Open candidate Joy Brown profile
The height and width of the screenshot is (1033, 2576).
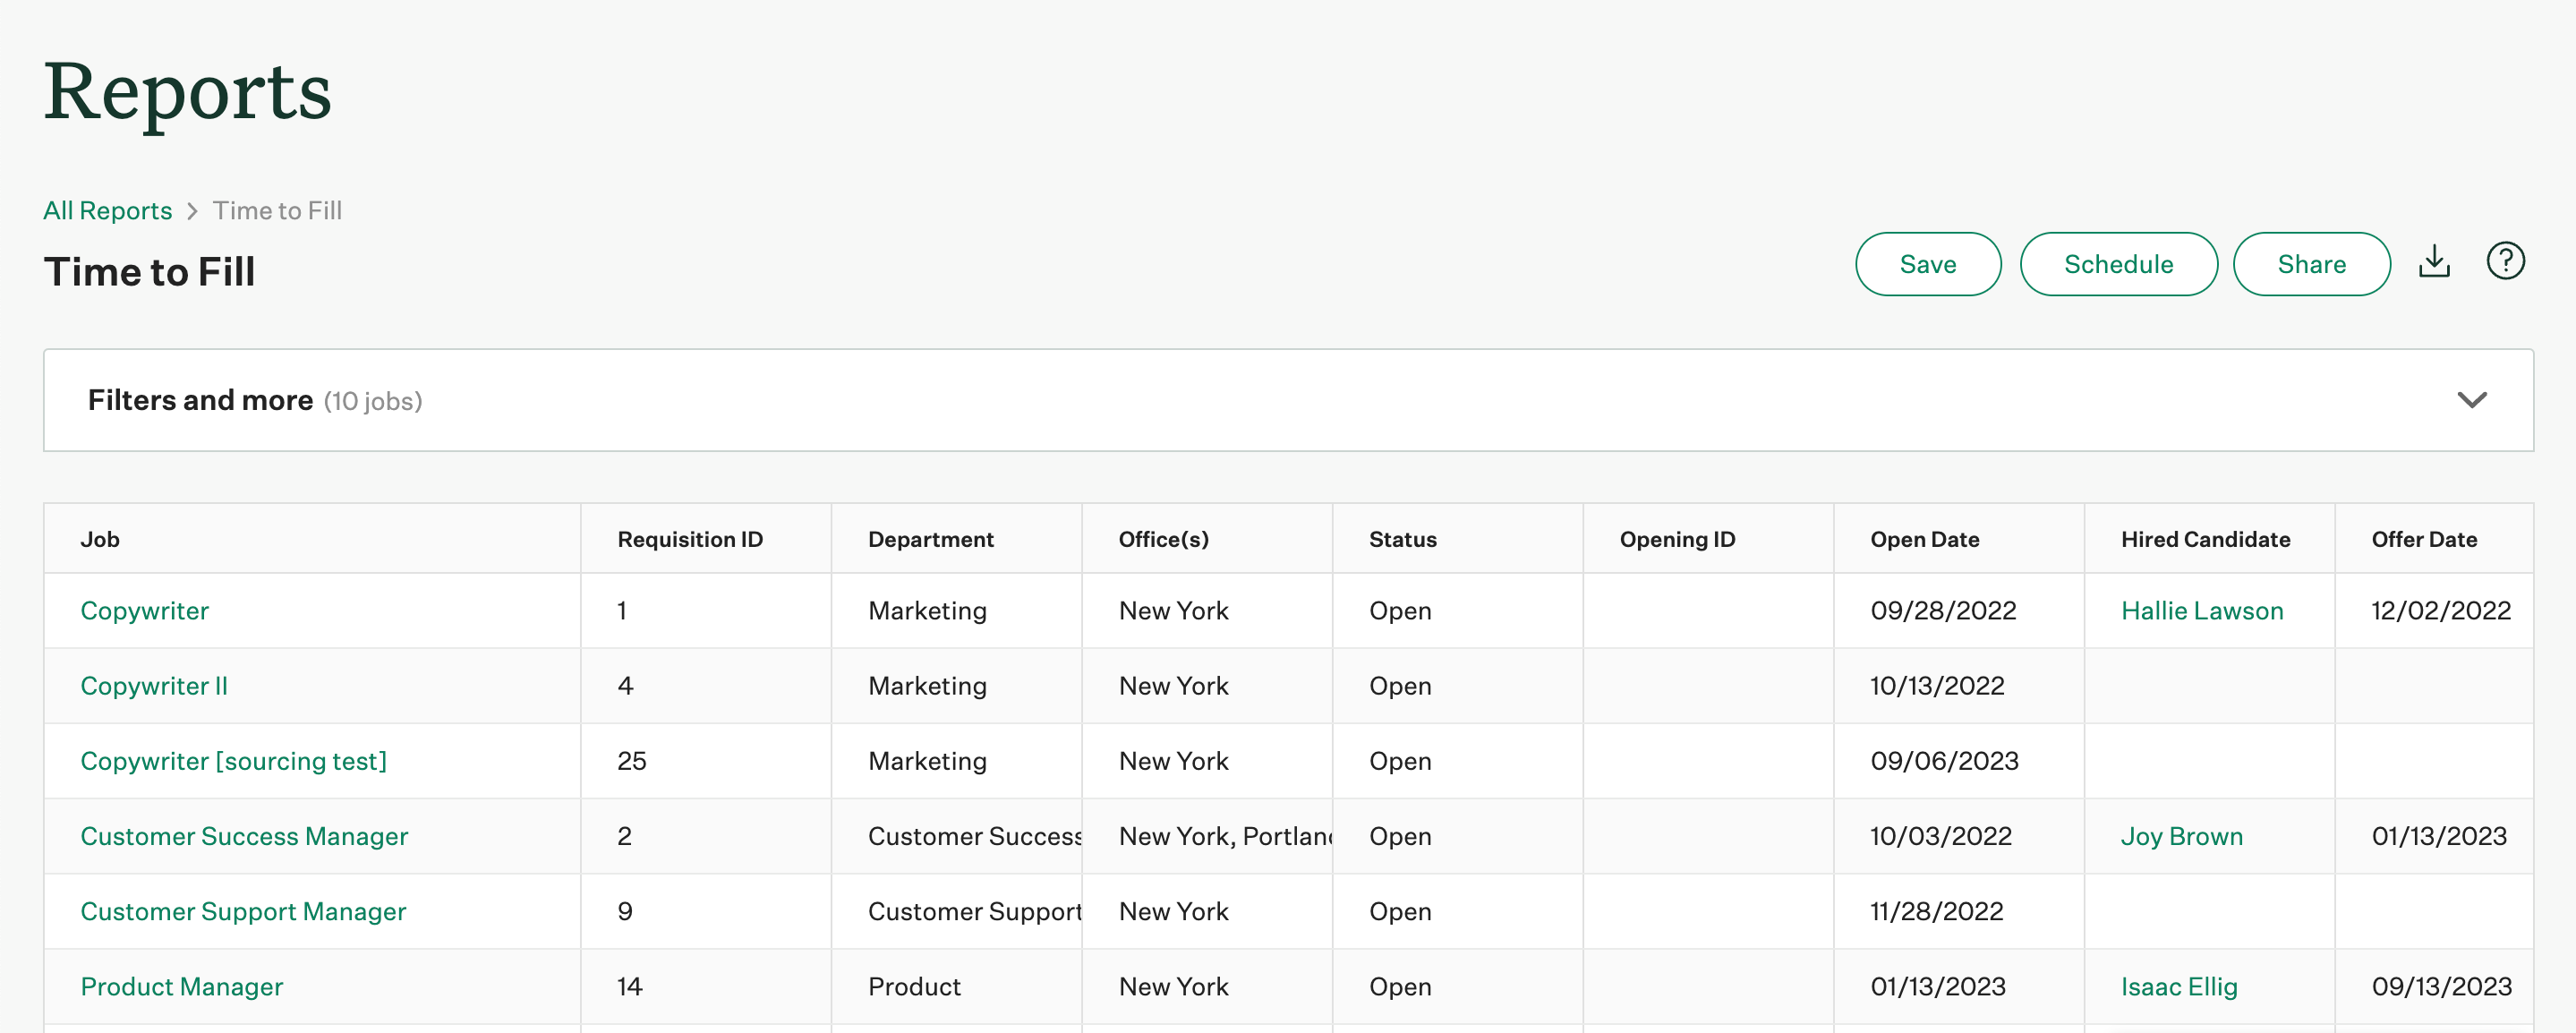(2182, 836)
